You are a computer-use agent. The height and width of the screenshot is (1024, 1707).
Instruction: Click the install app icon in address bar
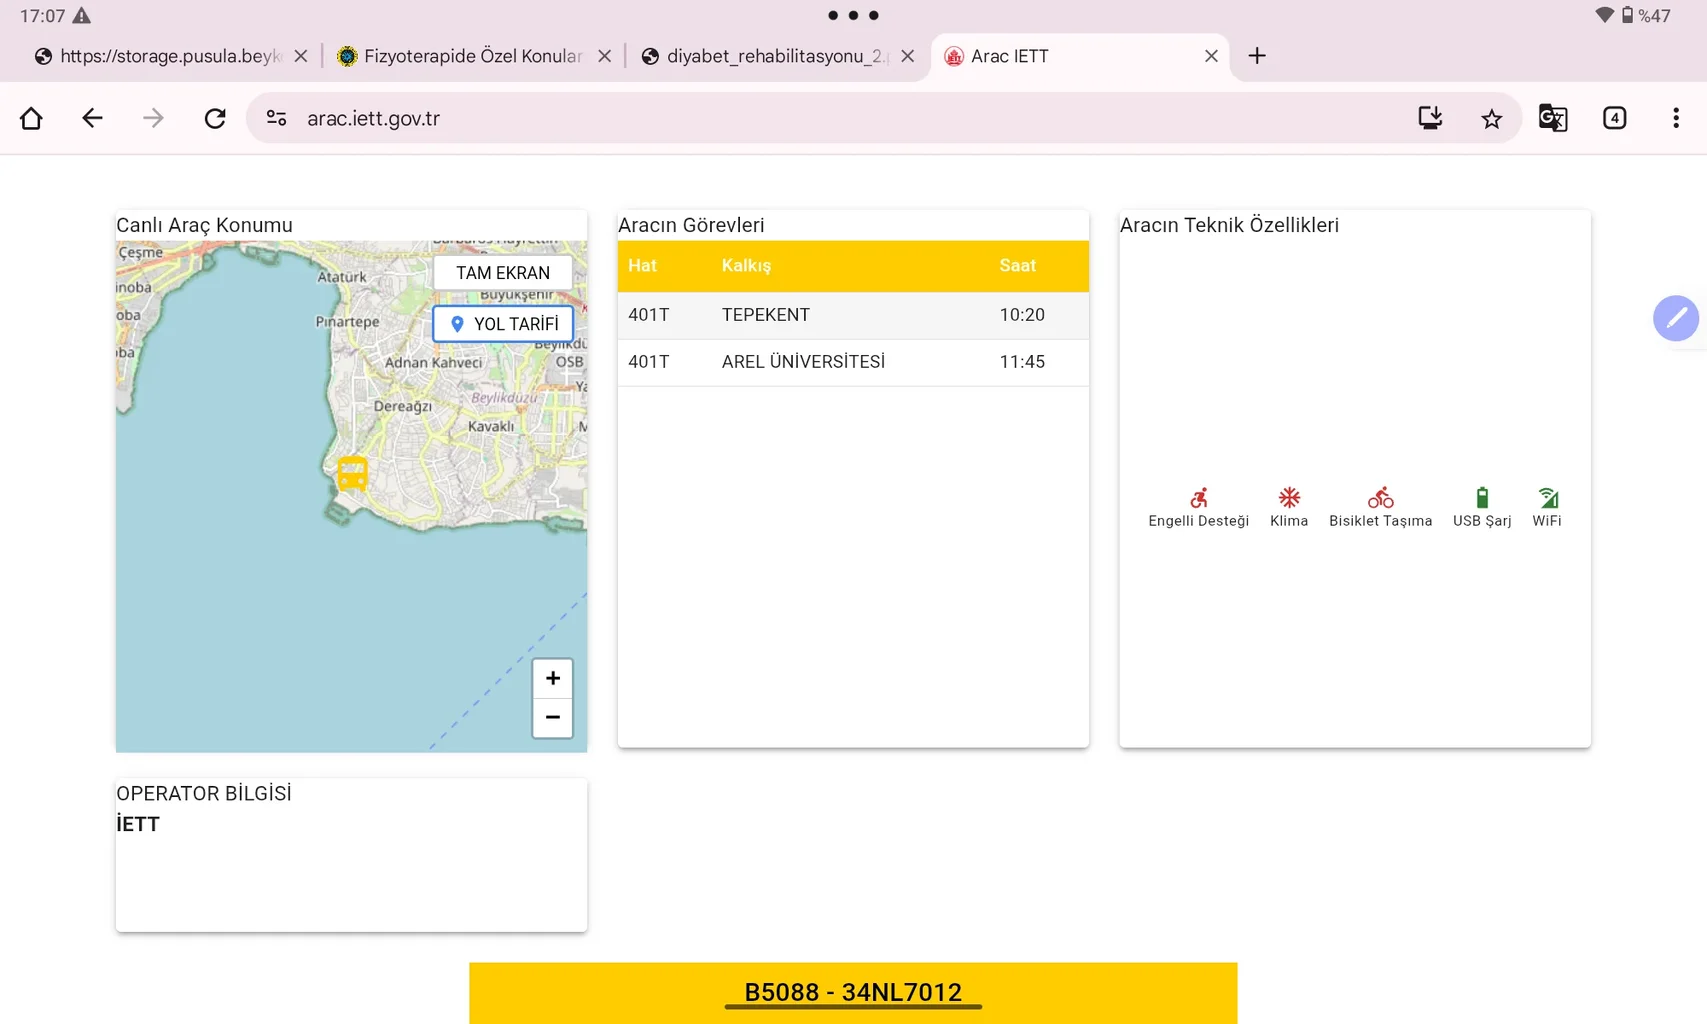coord(1430,117)
